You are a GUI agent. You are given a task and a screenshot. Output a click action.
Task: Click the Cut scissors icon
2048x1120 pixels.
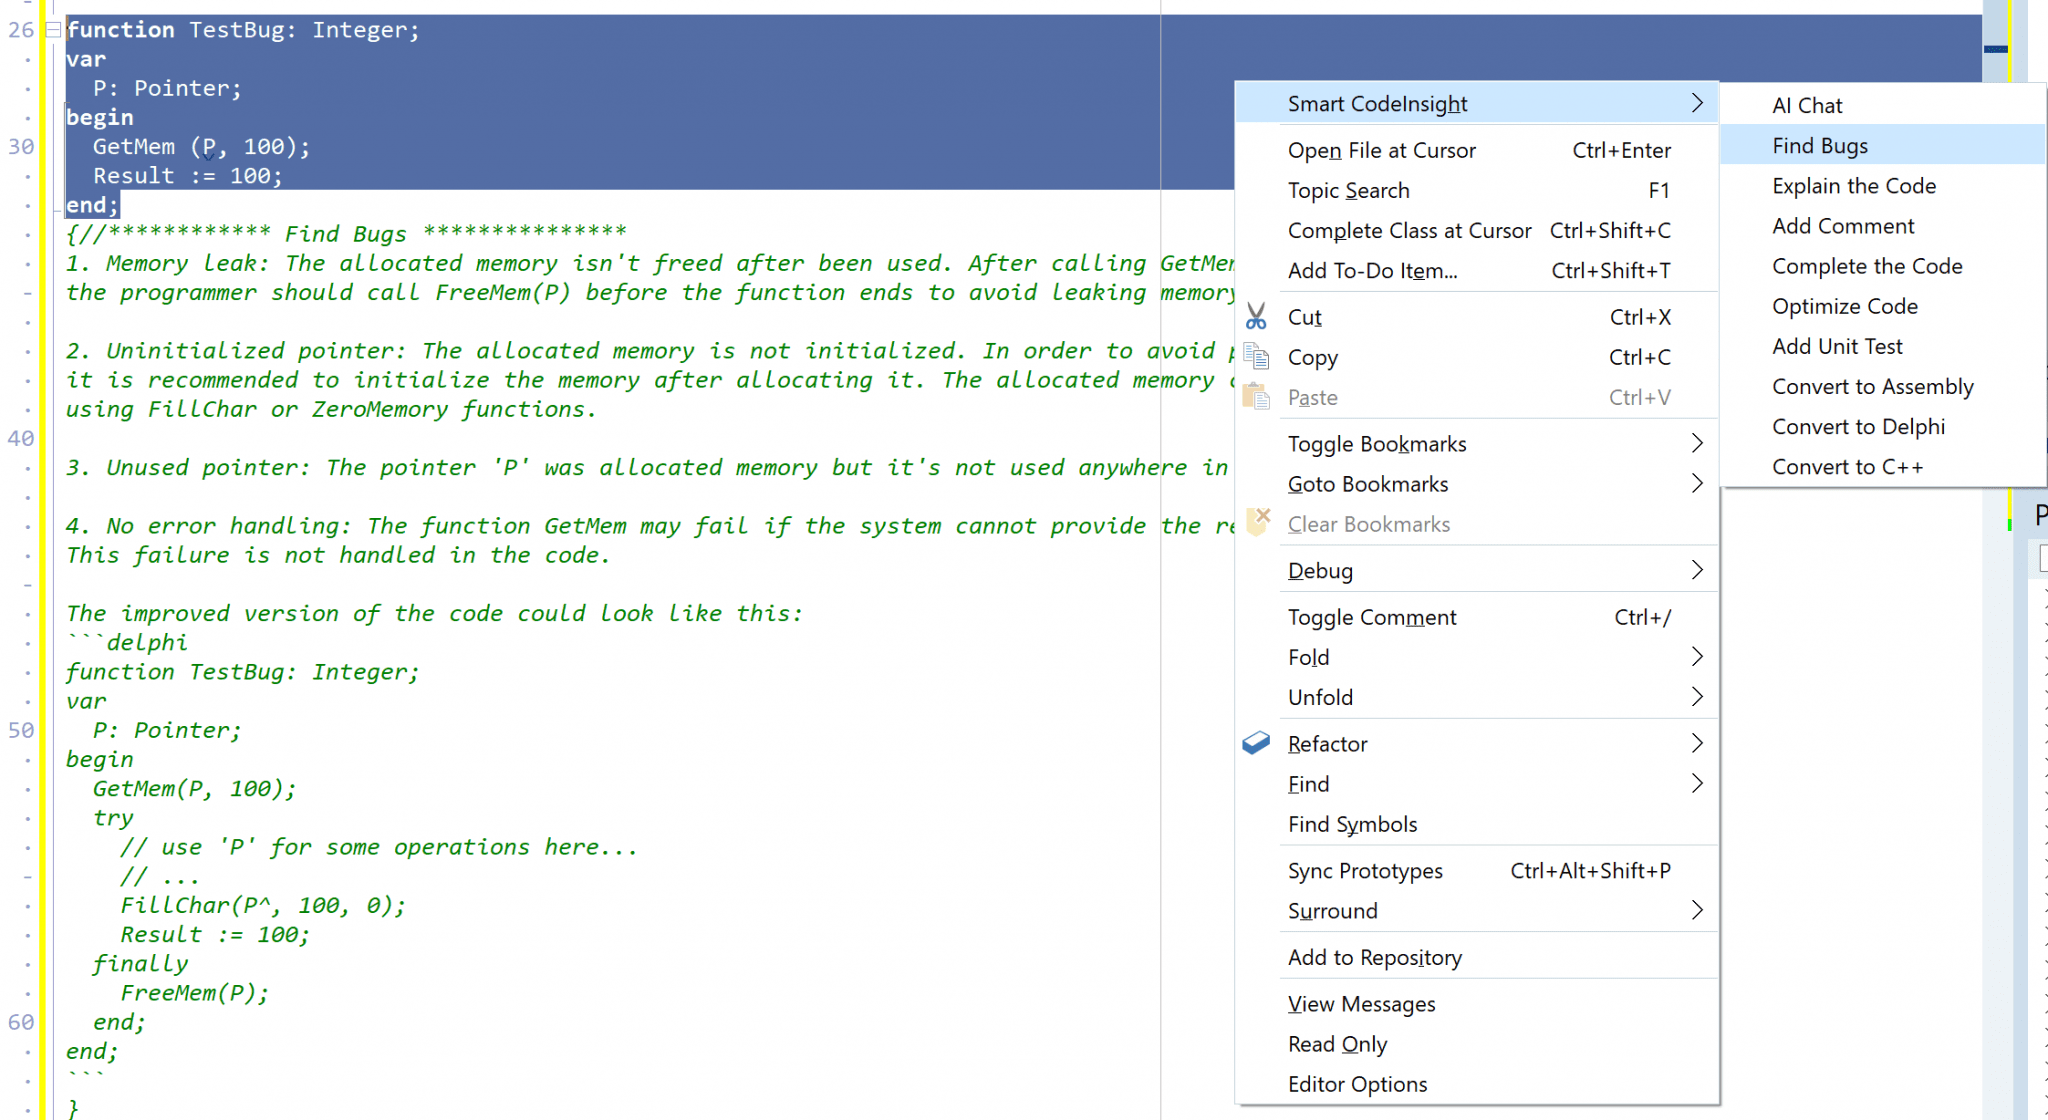[x=1256, y=317]
